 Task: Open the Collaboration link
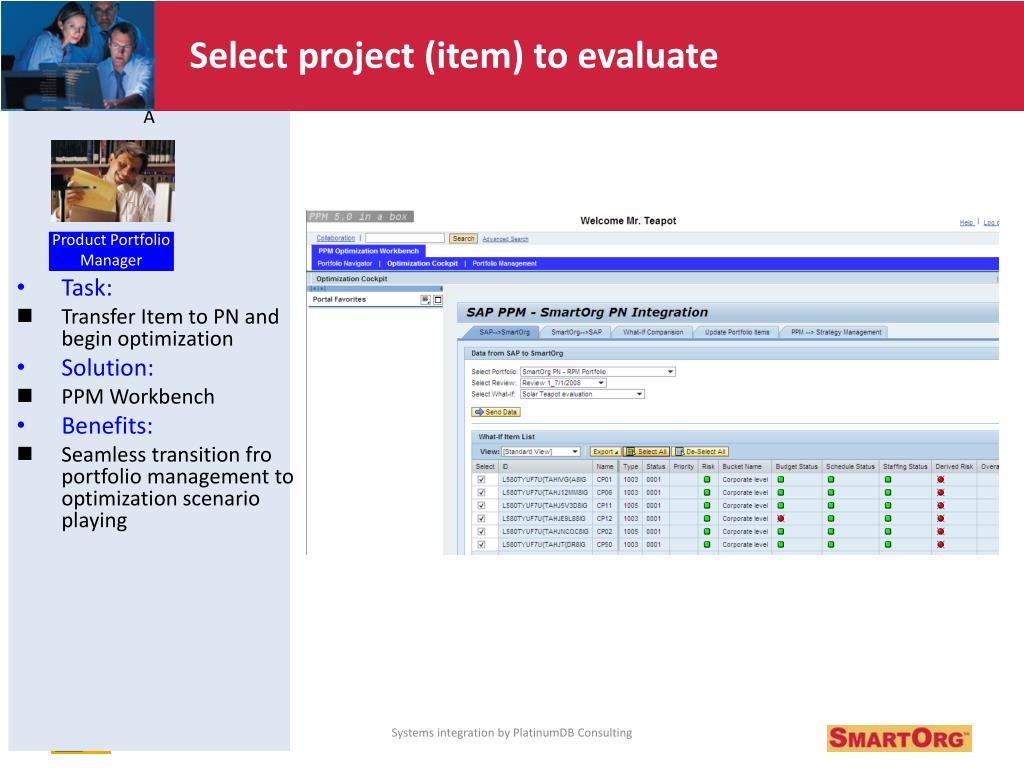[x=336, y=238]
